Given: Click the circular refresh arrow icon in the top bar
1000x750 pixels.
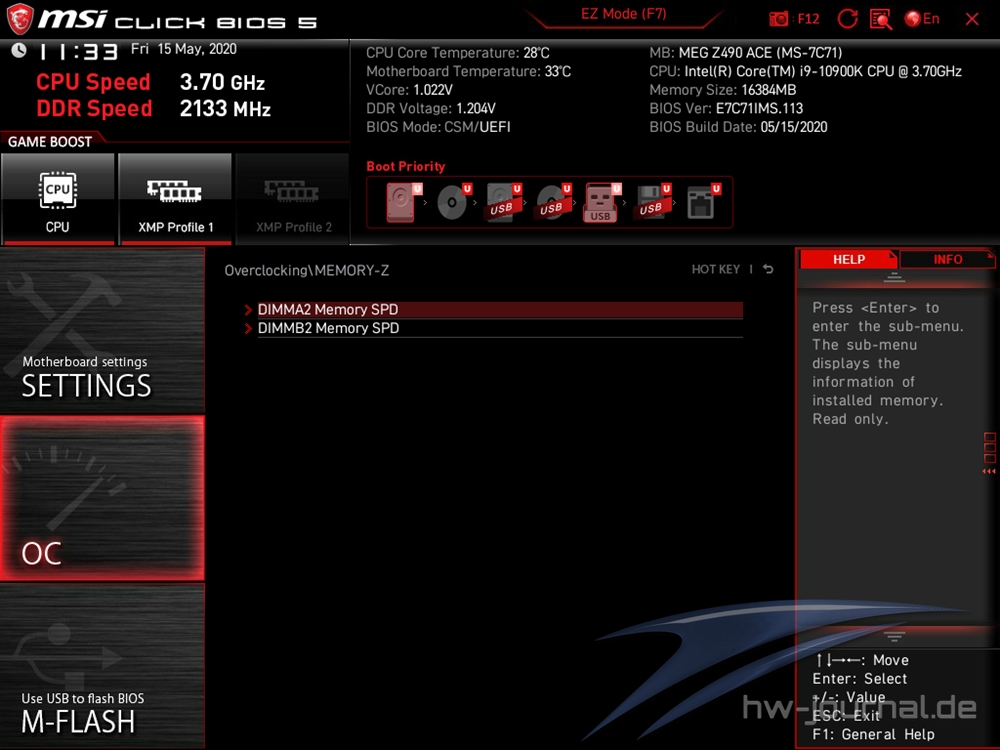Looking at the screenshot, I should coord(847,19).
